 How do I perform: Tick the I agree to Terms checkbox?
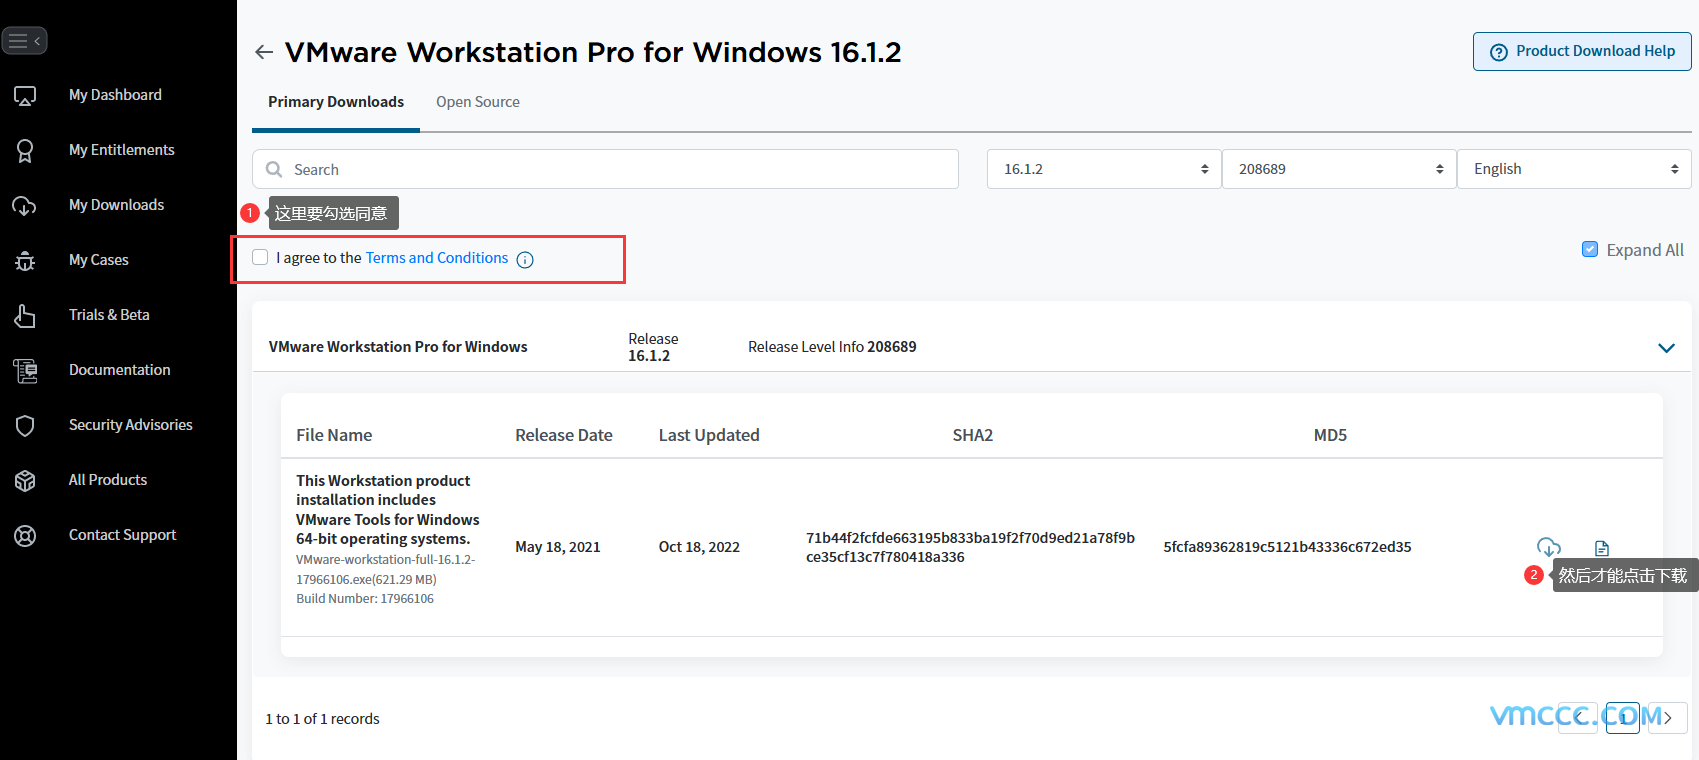coord(260,257)
